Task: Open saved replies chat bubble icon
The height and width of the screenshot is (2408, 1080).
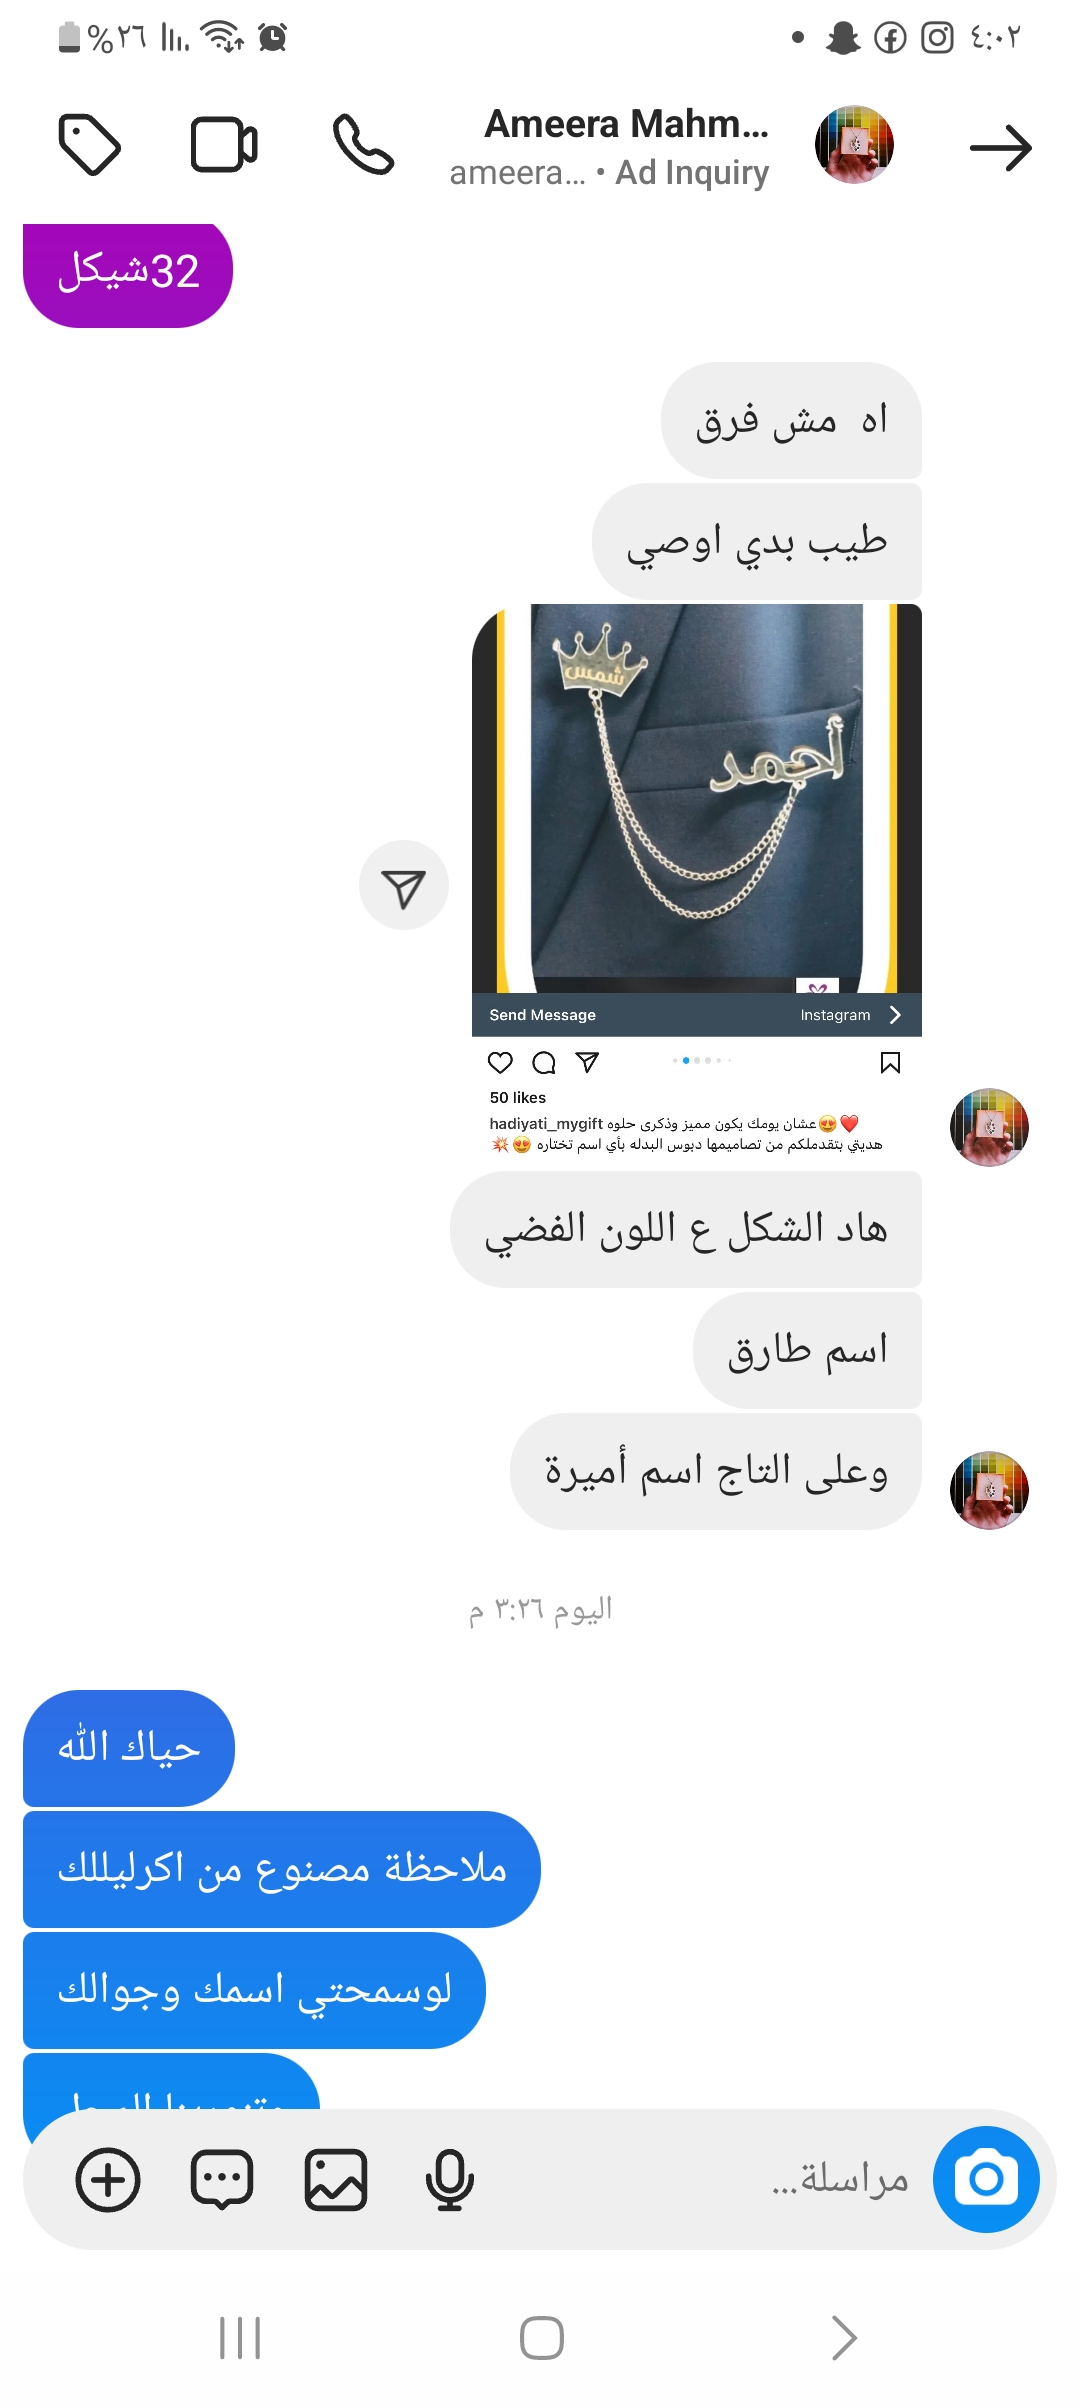Action: click(222, 2180)
